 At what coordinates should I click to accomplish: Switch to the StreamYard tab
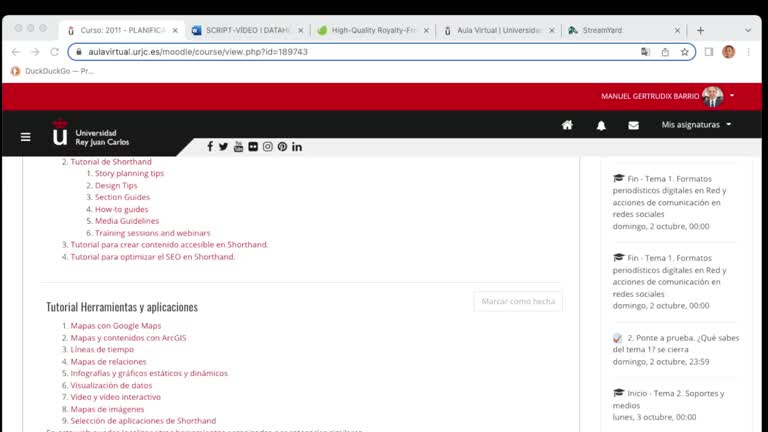click(624, 30)
